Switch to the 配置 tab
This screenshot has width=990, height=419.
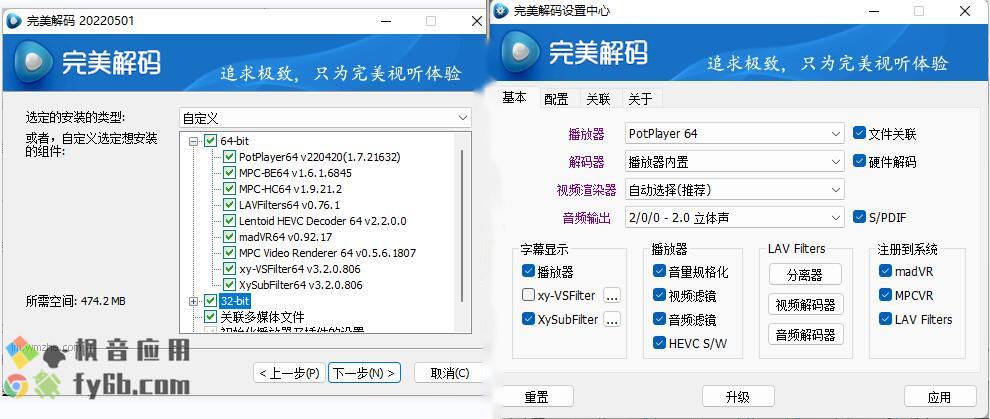[x=556, y=99]
